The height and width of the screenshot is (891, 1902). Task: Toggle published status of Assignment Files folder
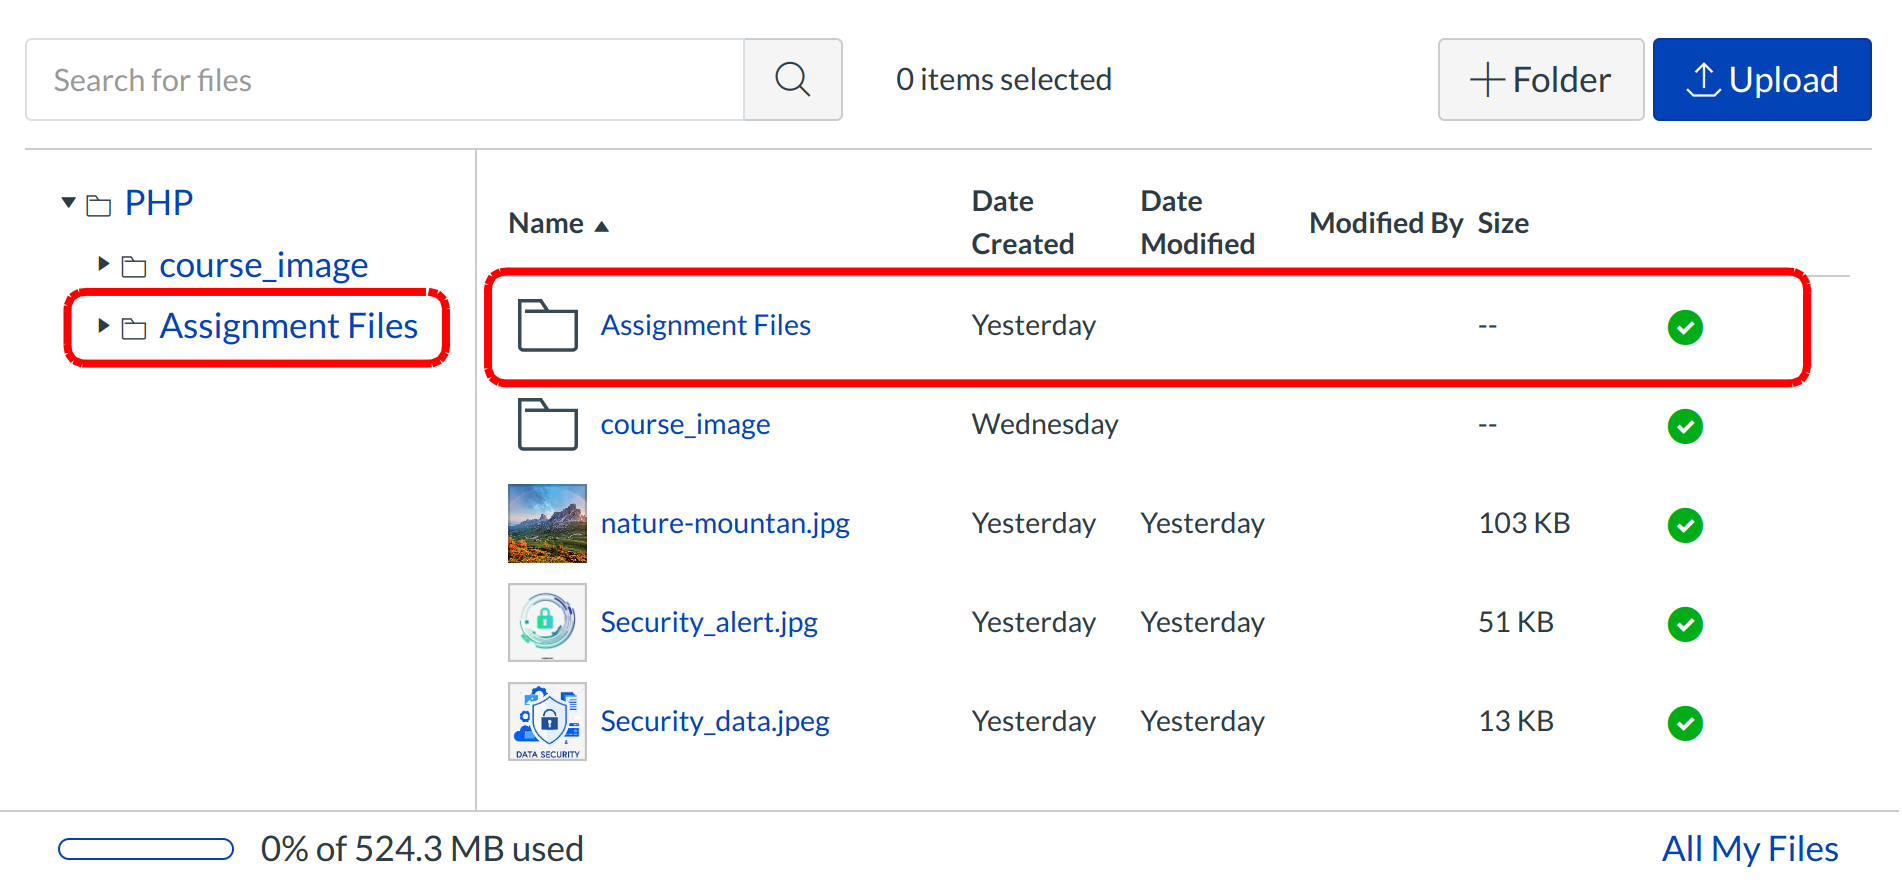(1684, 327)
